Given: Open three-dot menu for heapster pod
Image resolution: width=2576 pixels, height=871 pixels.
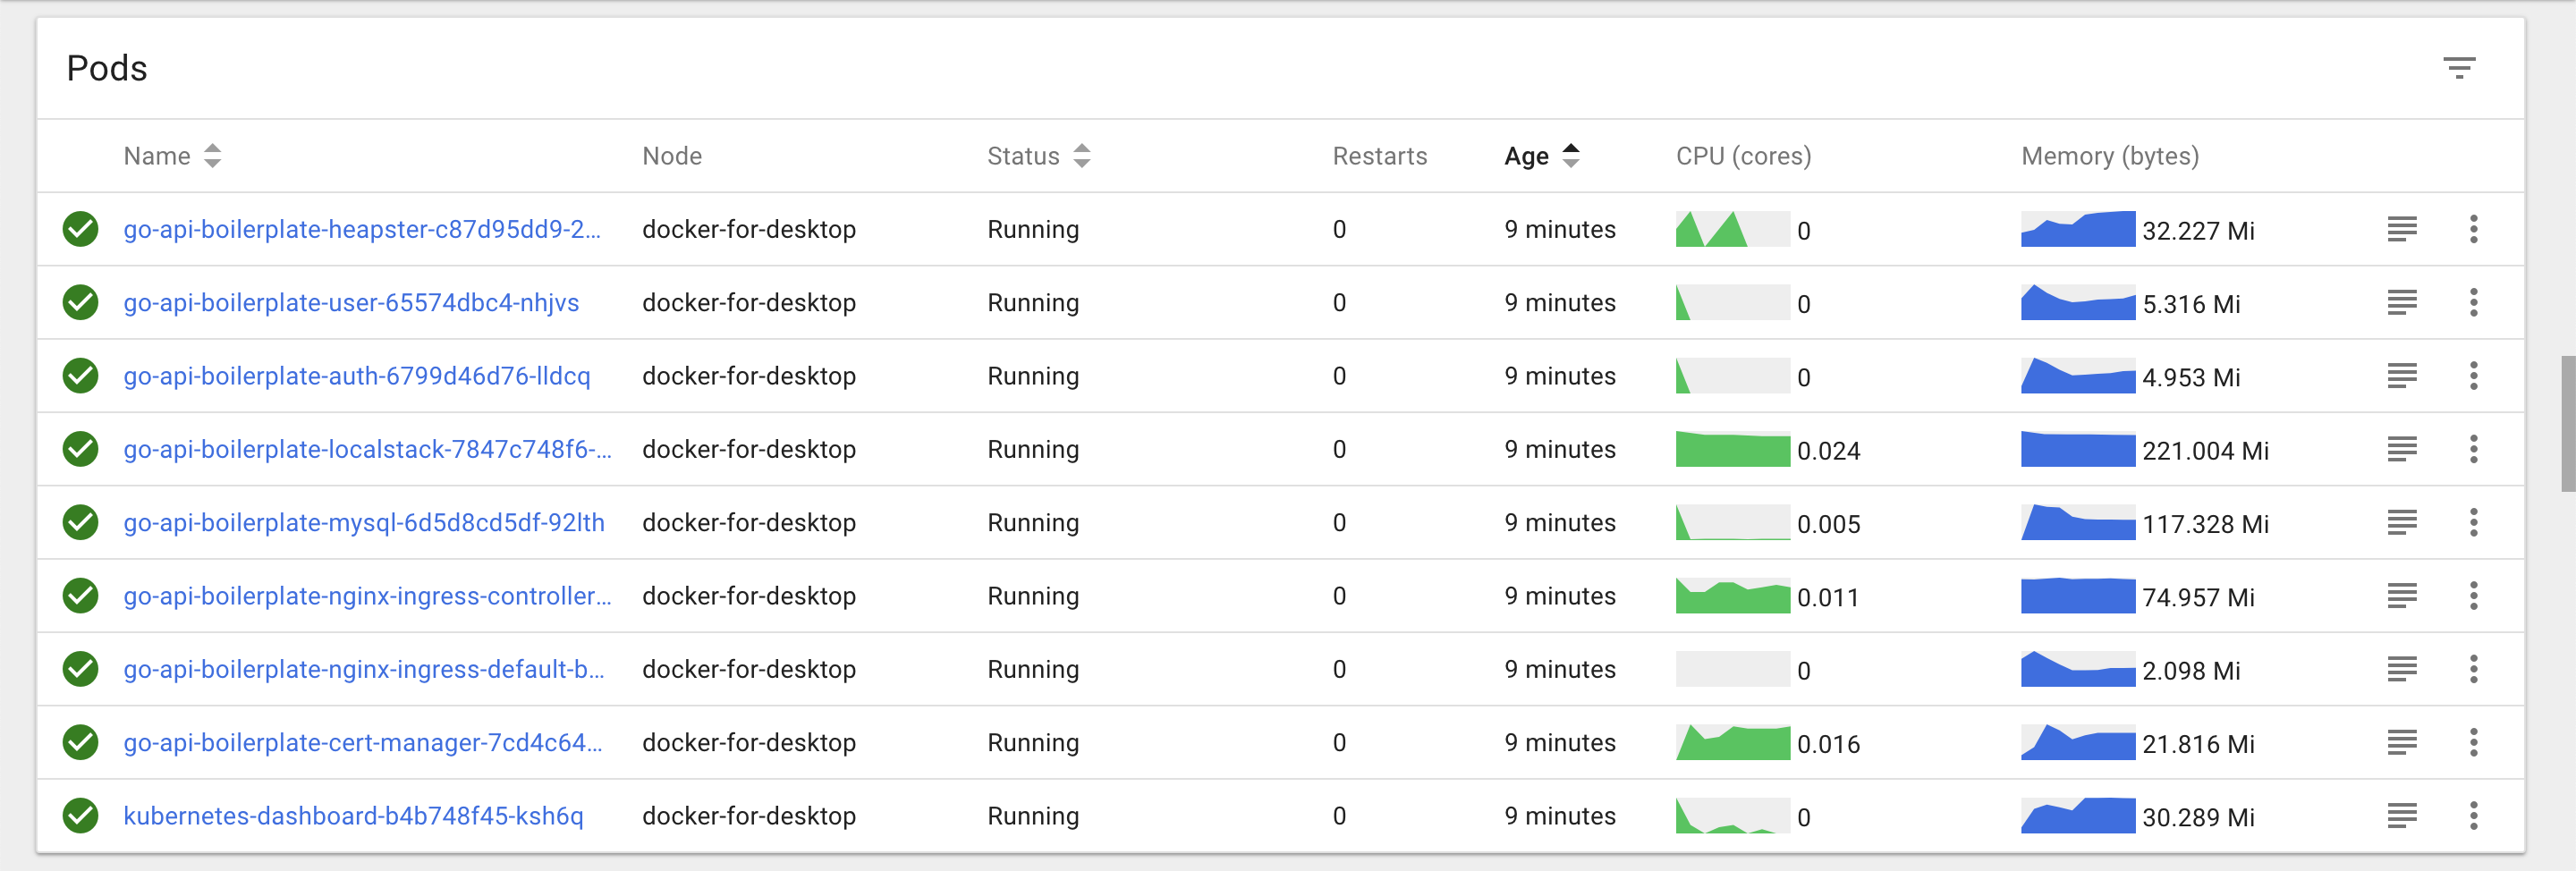Looking at the screenshot, I should point(2473,229).
